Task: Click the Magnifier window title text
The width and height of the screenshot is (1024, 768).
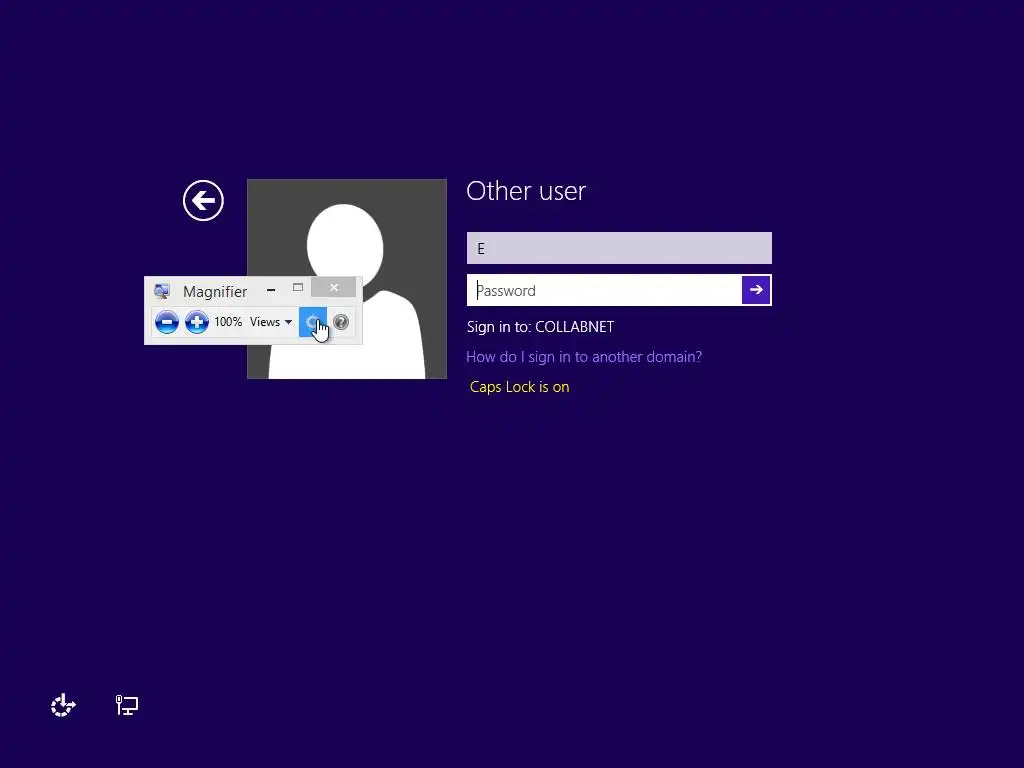Action: pyautogui.click(x=215, y=291)
